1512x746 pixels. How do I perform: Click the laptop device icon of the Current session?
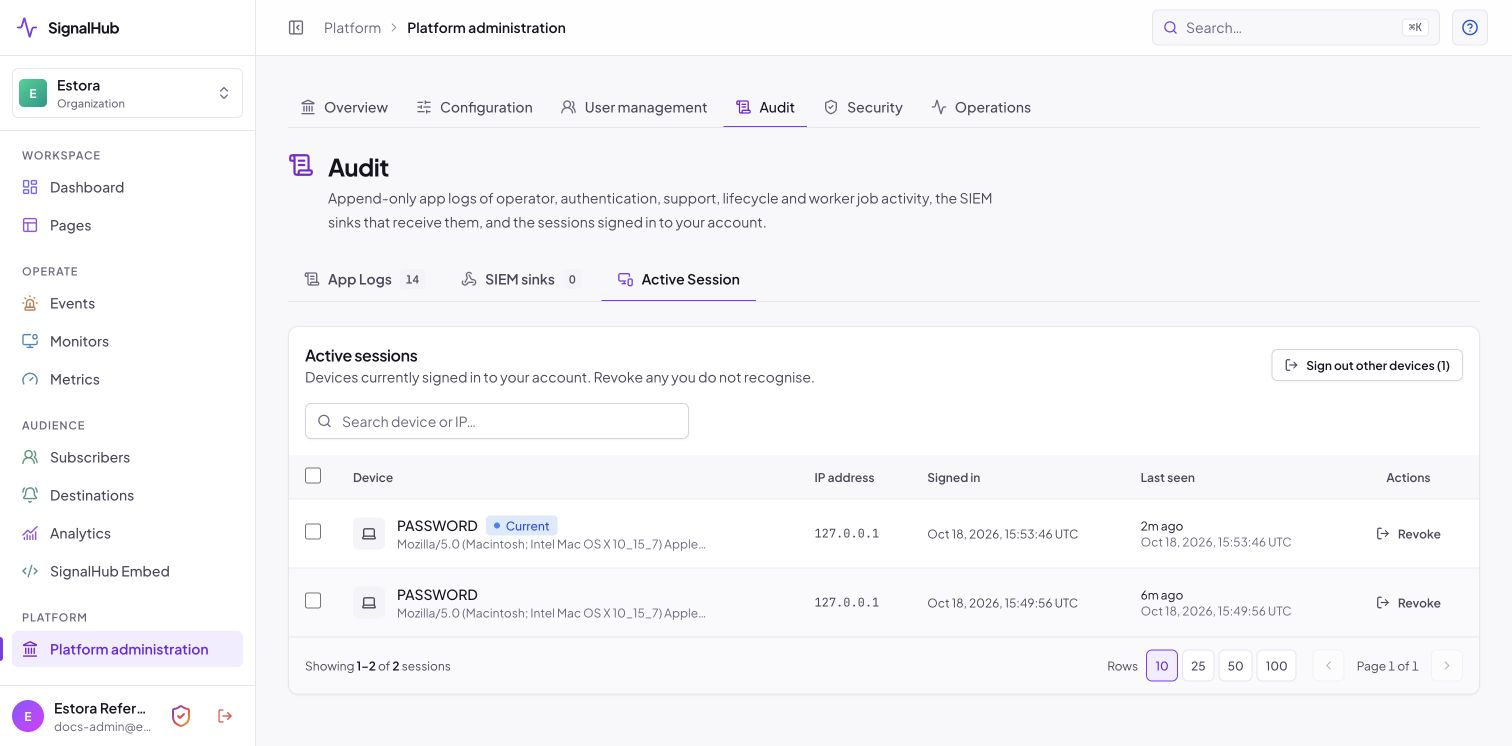coord(369,534)
